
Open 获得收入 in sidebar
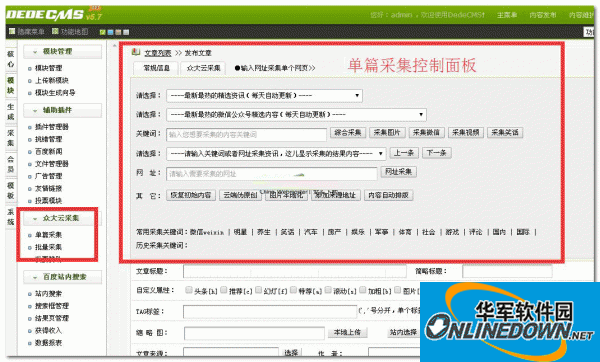coord(49,331)
